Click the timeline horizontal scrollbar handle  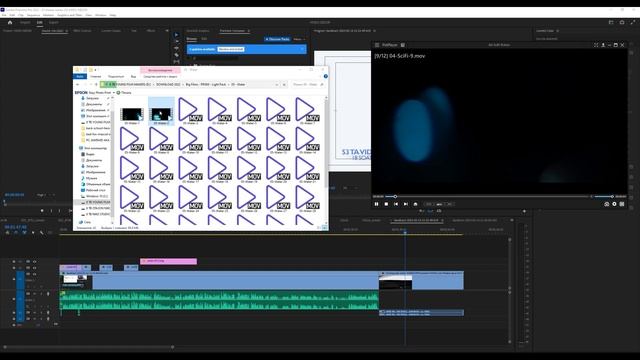(x=89, y=347)
